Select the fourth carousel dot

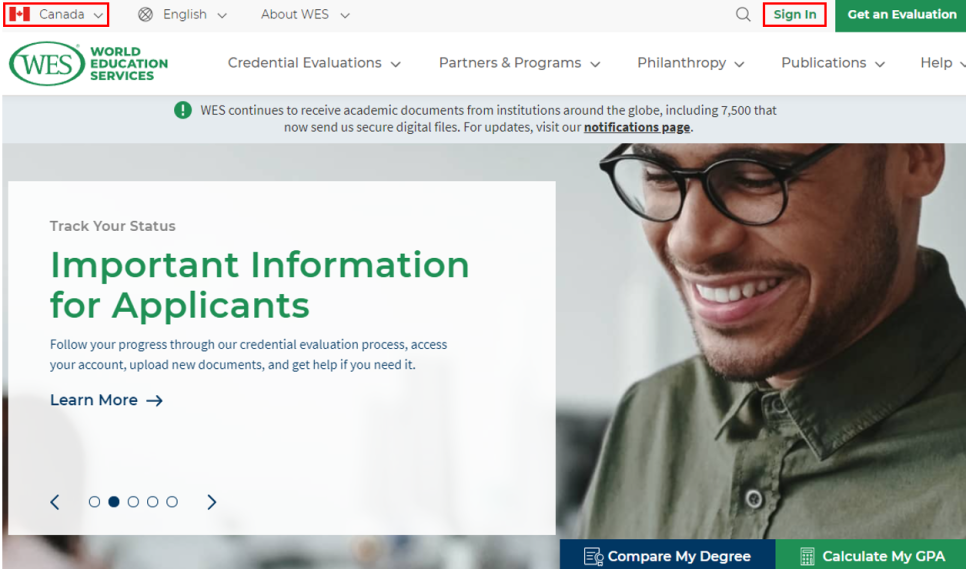(x=153, y=502)
